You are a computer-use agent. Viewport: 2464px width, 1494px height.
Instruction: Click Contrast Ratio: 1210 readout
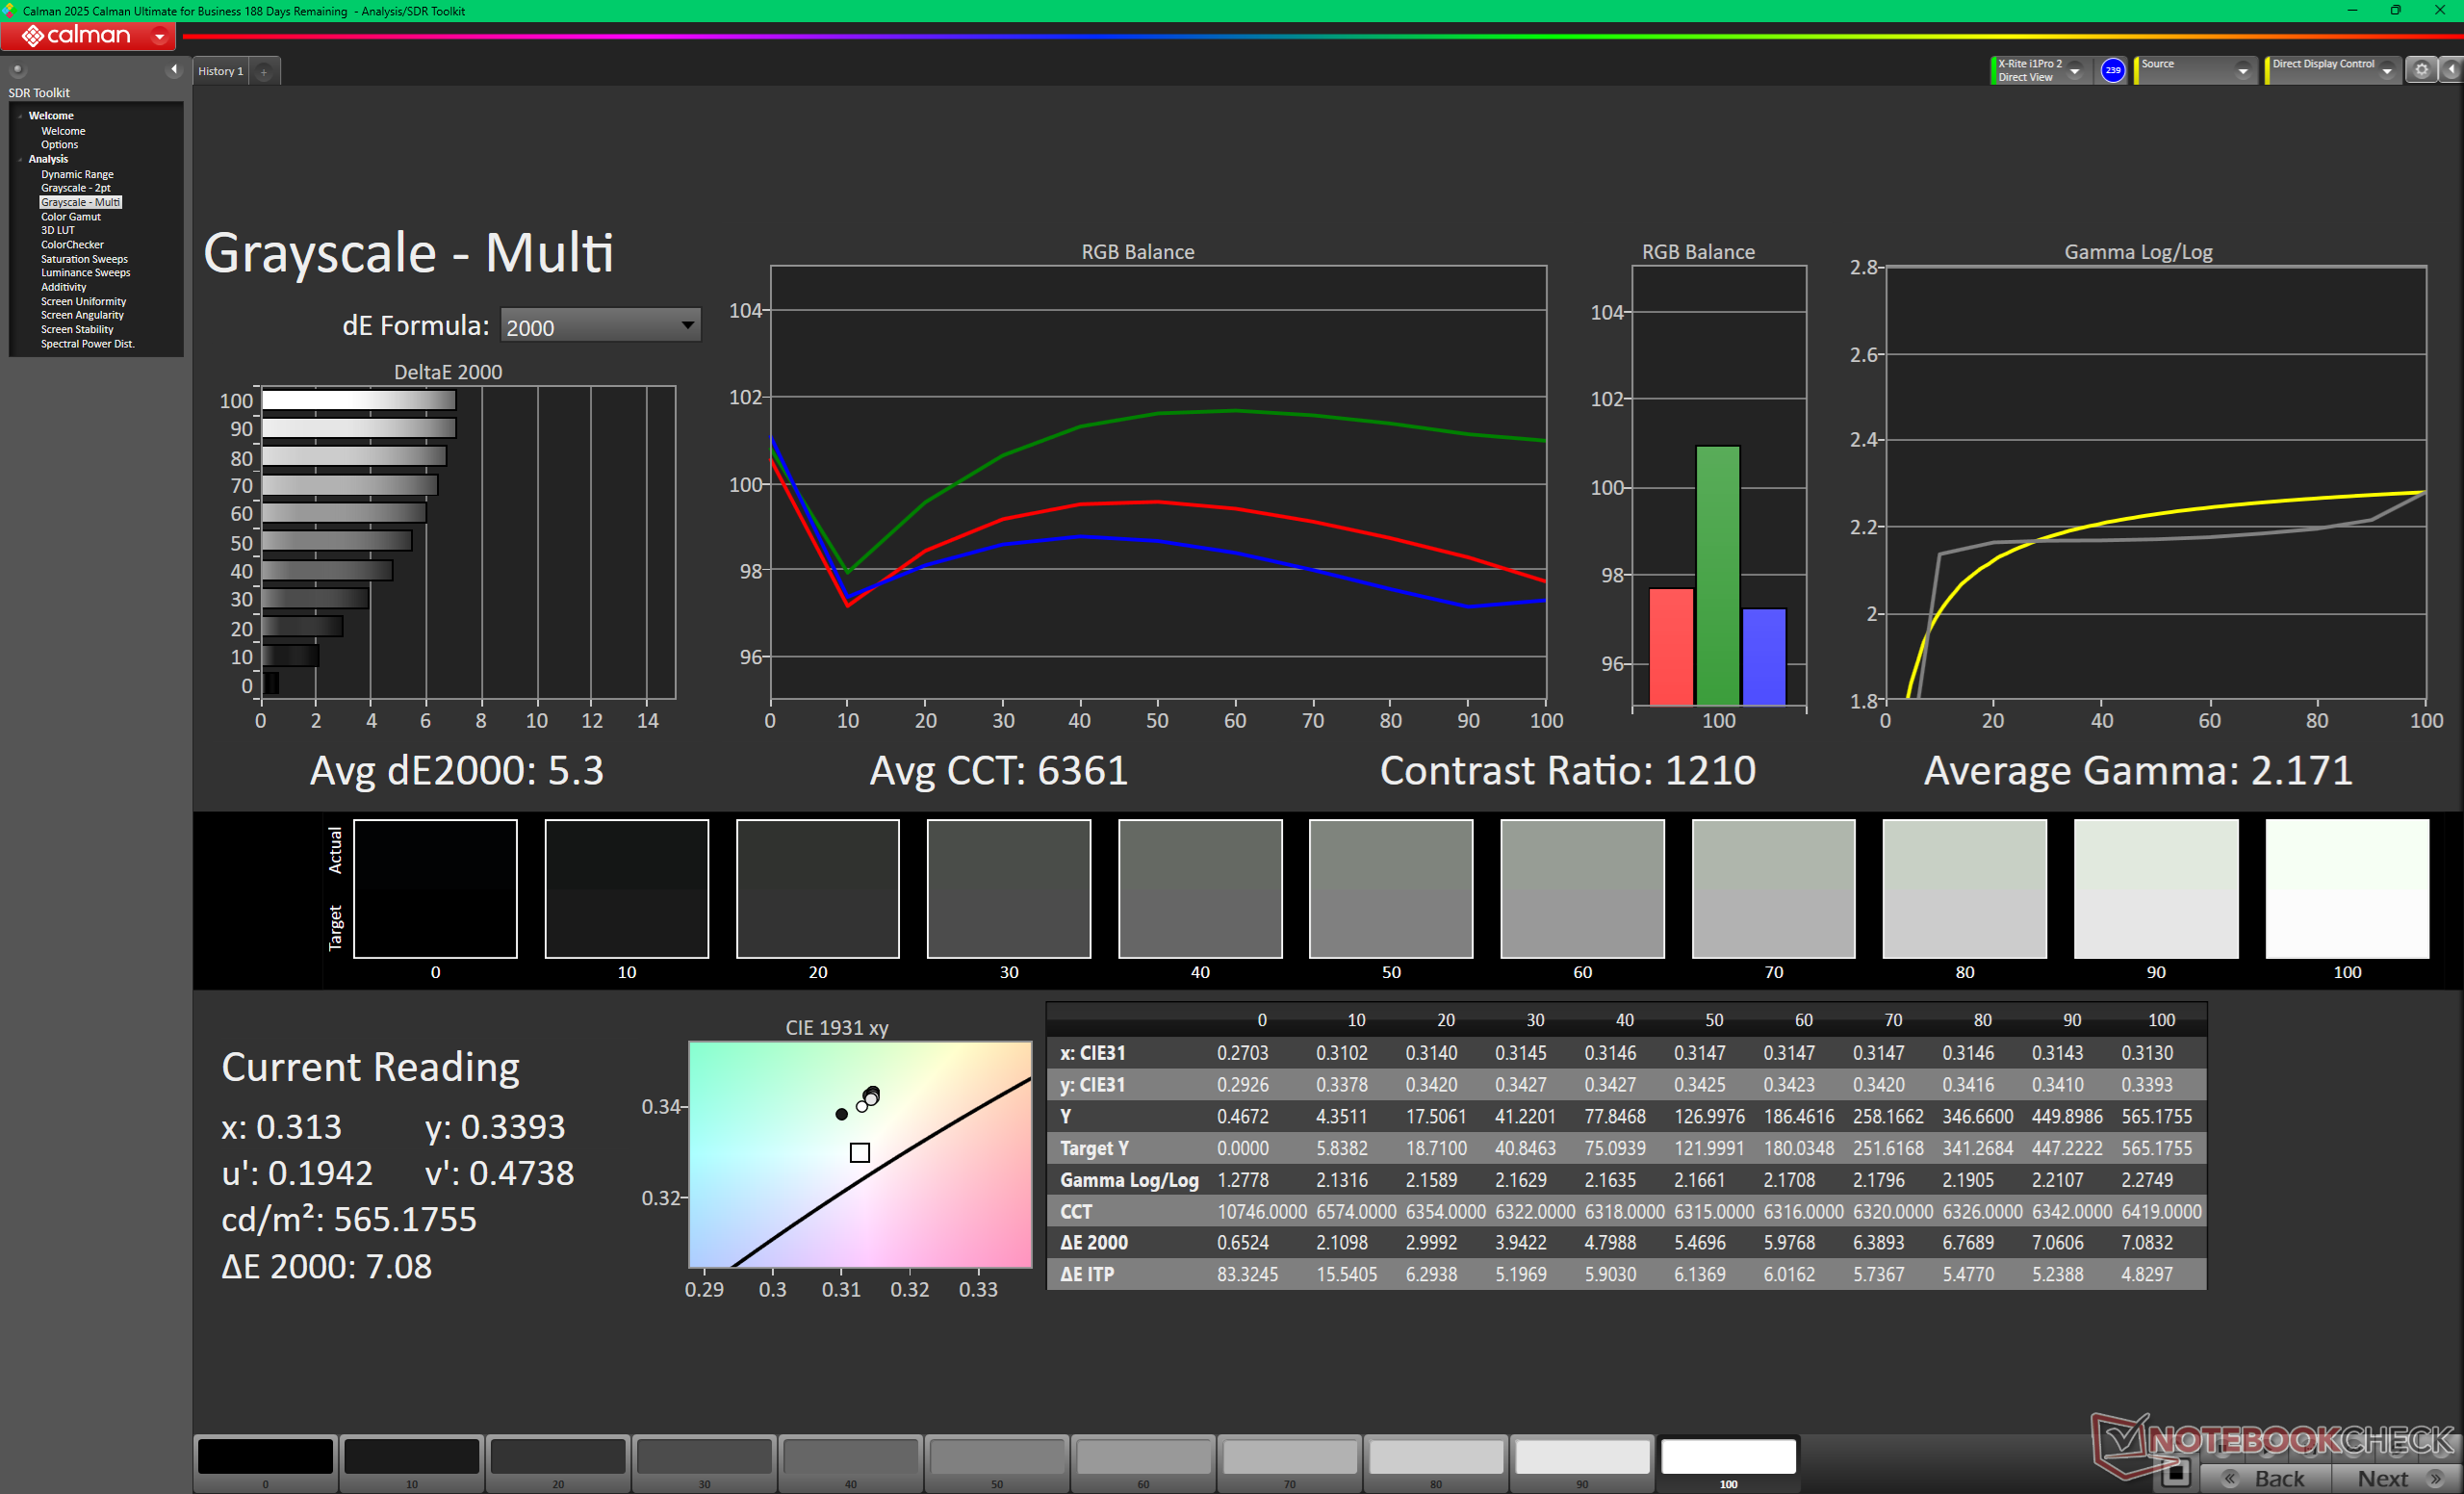(x=1567, y=770)
